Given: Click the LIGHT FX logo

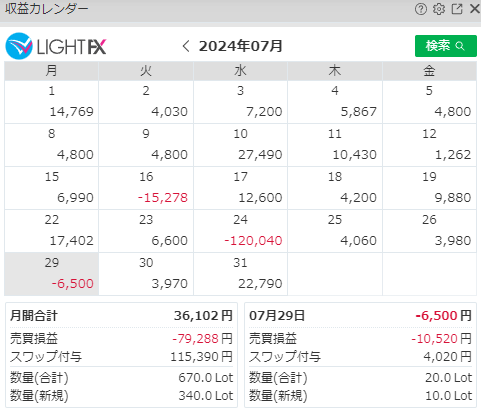Looking at the screenshot, I should click(56, 46).
